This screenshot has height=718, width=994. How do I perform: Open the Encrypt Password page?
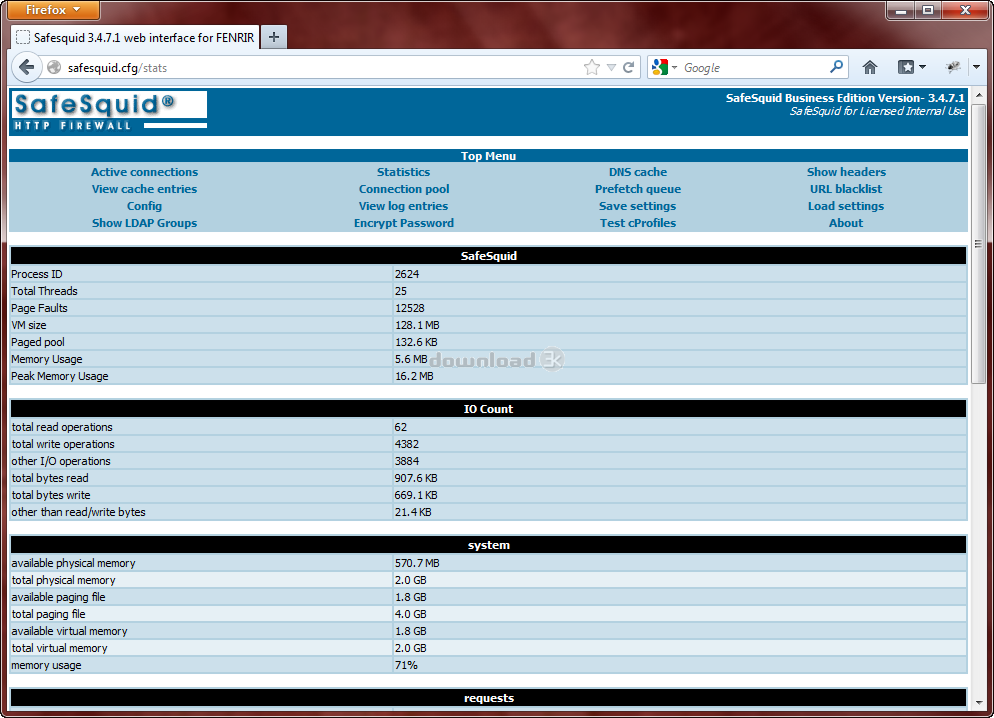404,223
